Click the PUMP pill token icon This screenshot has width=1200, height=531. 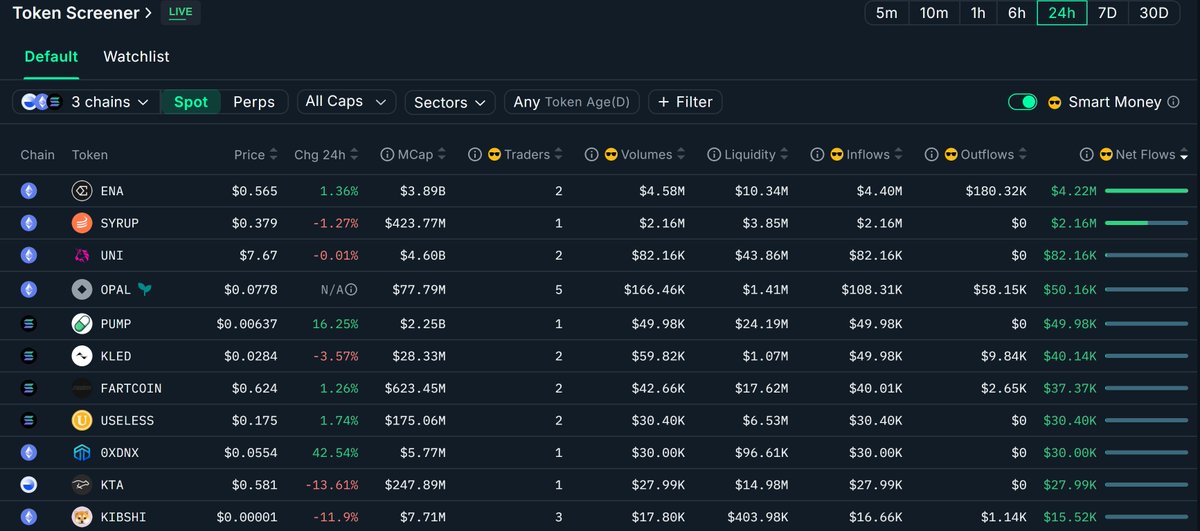[x=82, y=324]
